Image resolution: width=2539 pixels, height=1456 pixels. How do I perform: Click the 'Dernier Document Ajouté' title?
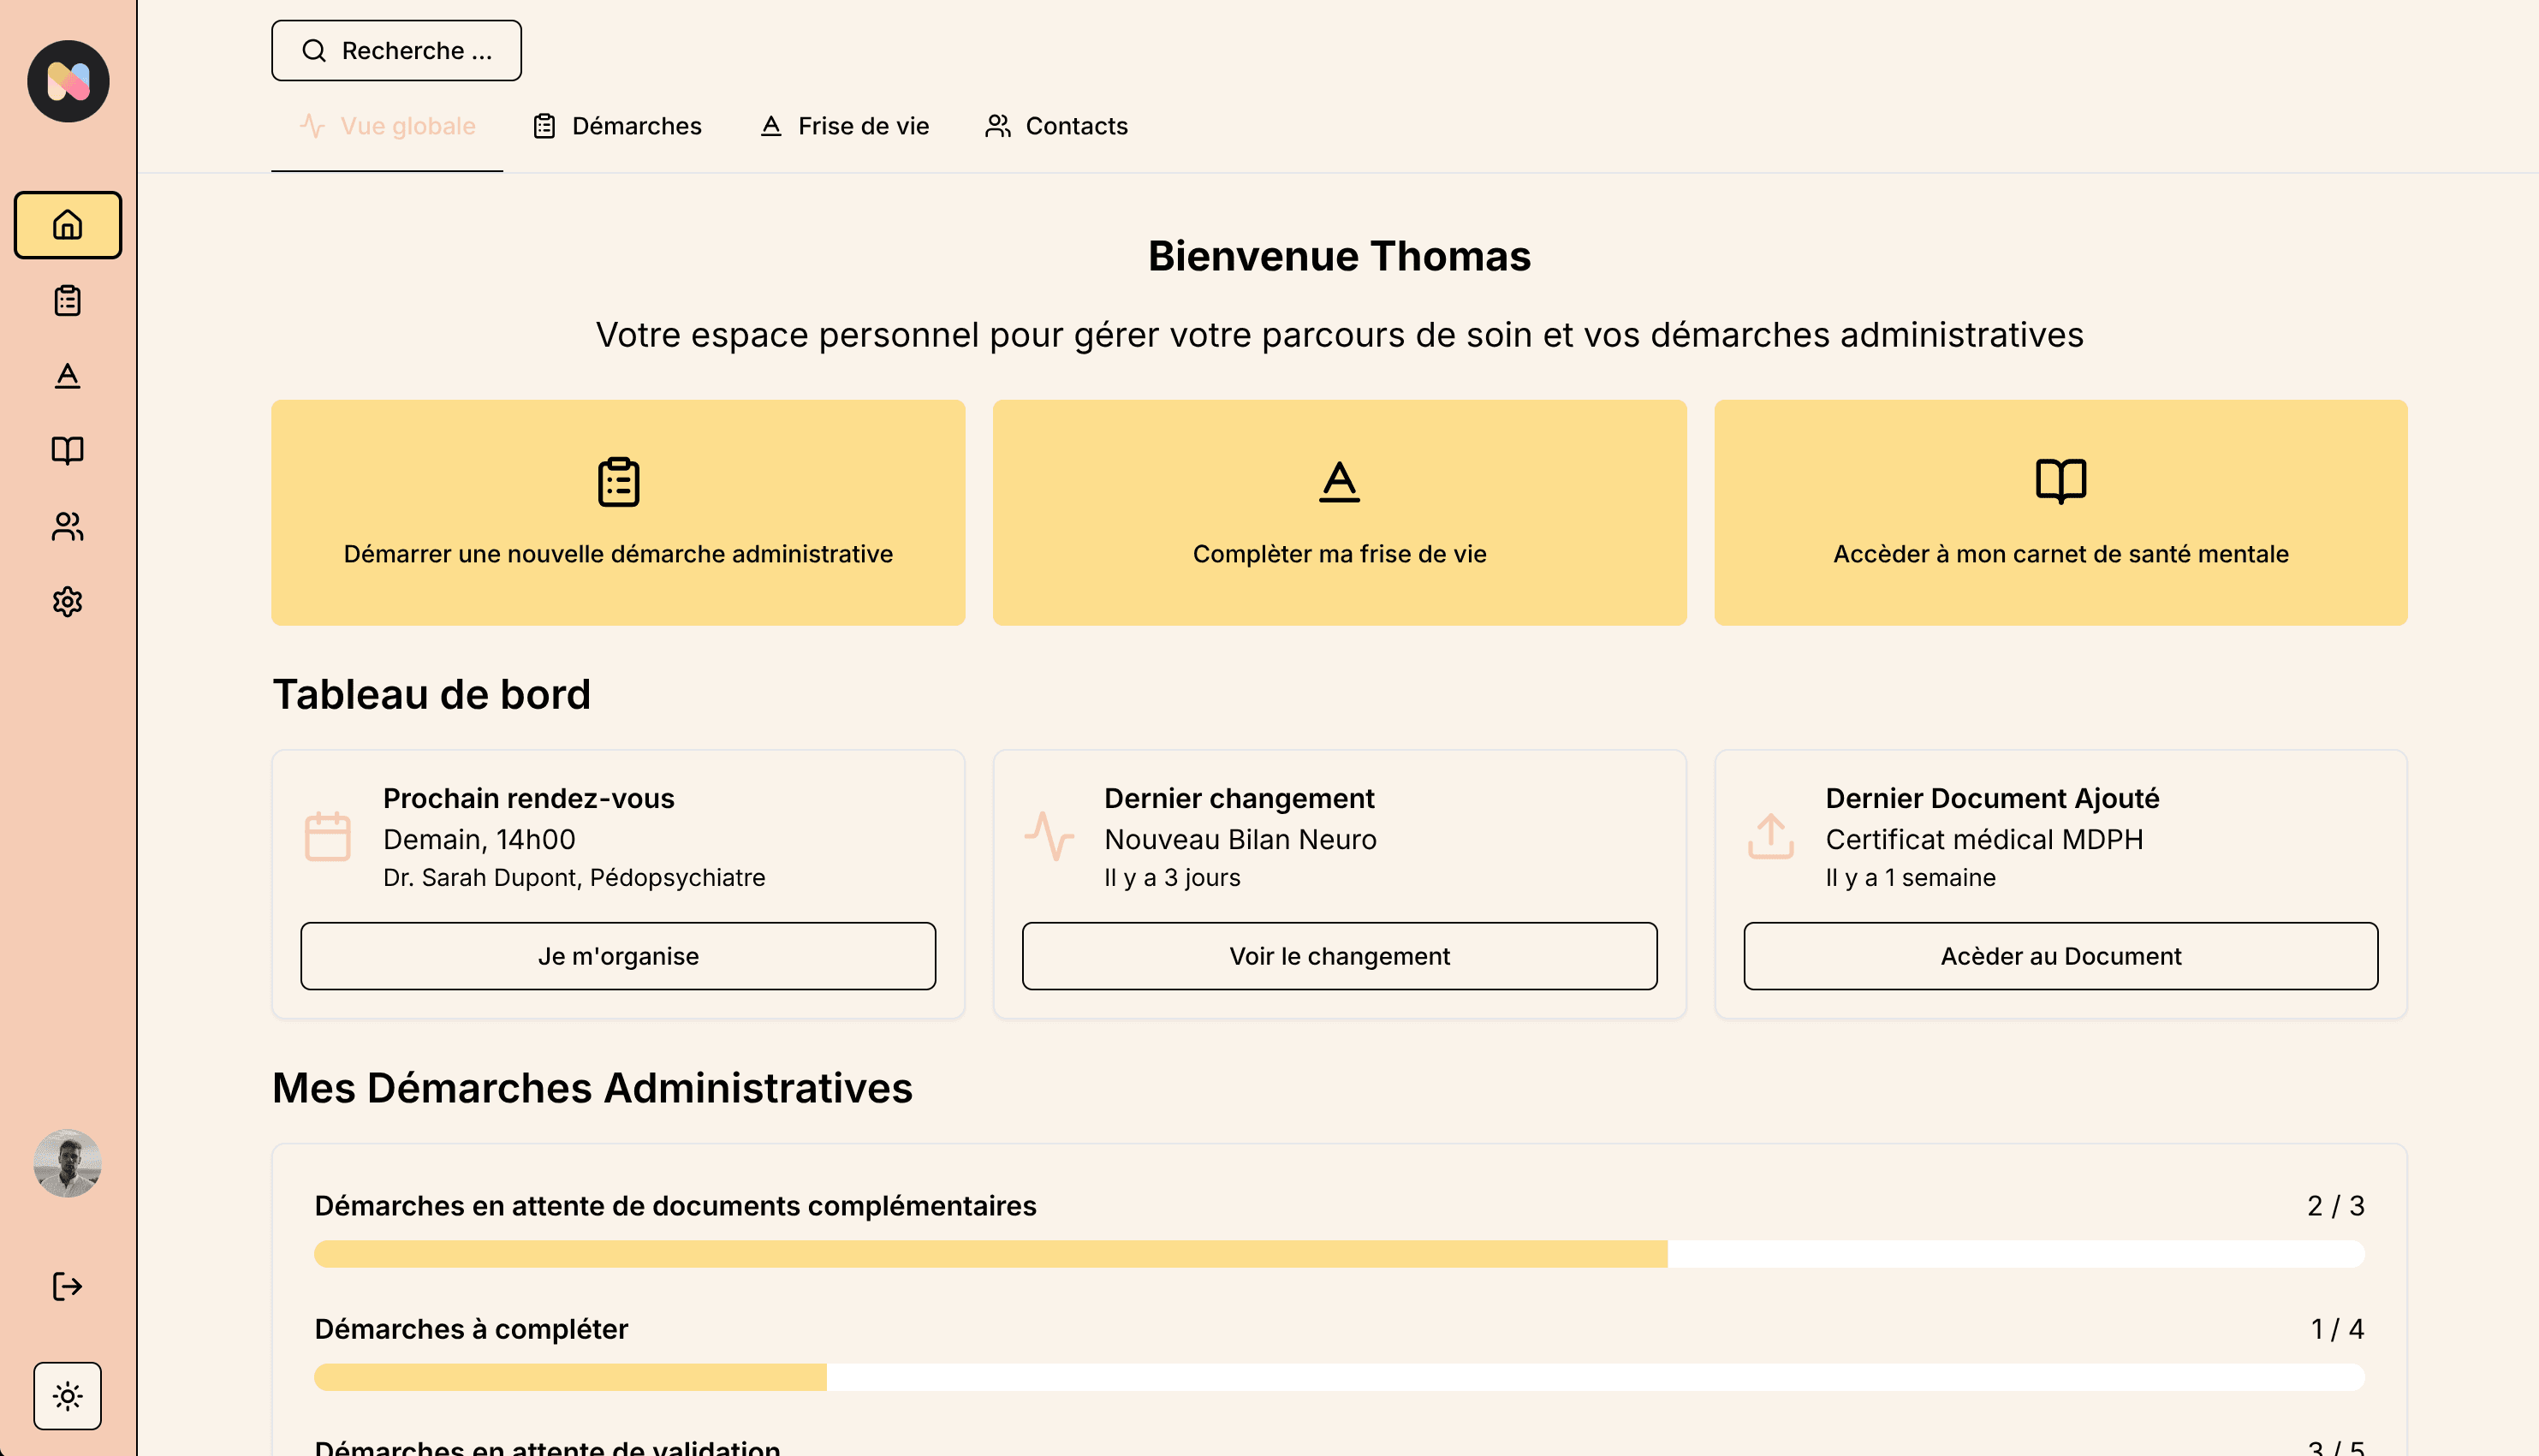[1992, 798]
